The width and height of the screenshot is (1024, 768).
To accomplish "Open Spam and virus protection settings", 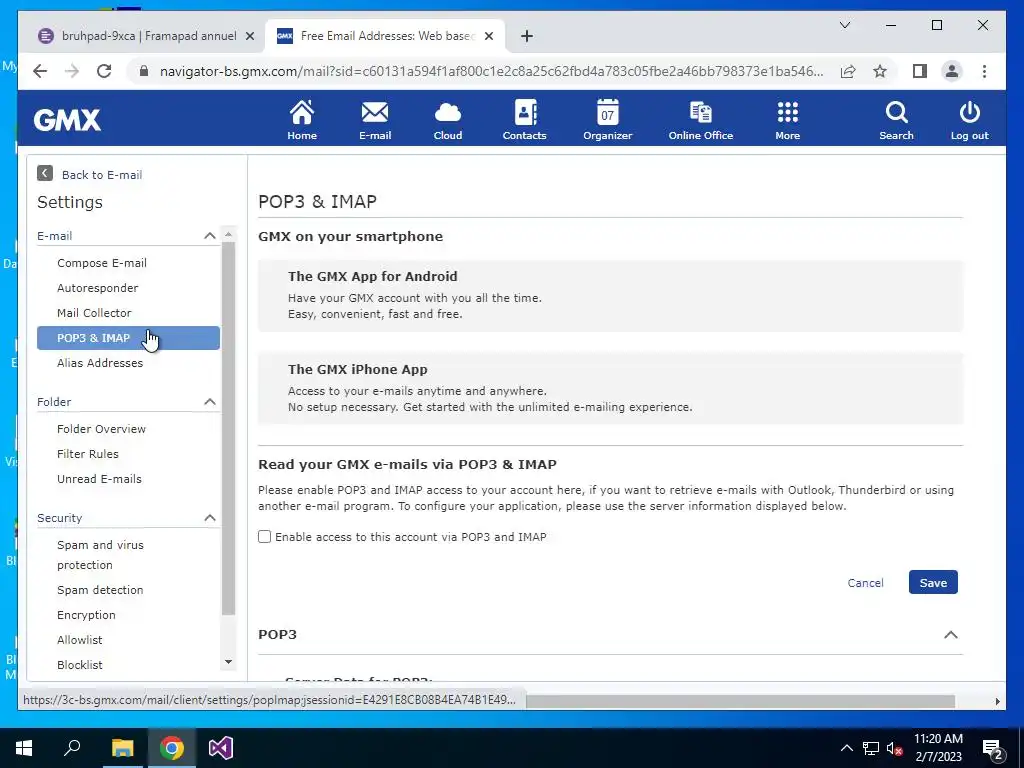I will [x=100, y=554].
